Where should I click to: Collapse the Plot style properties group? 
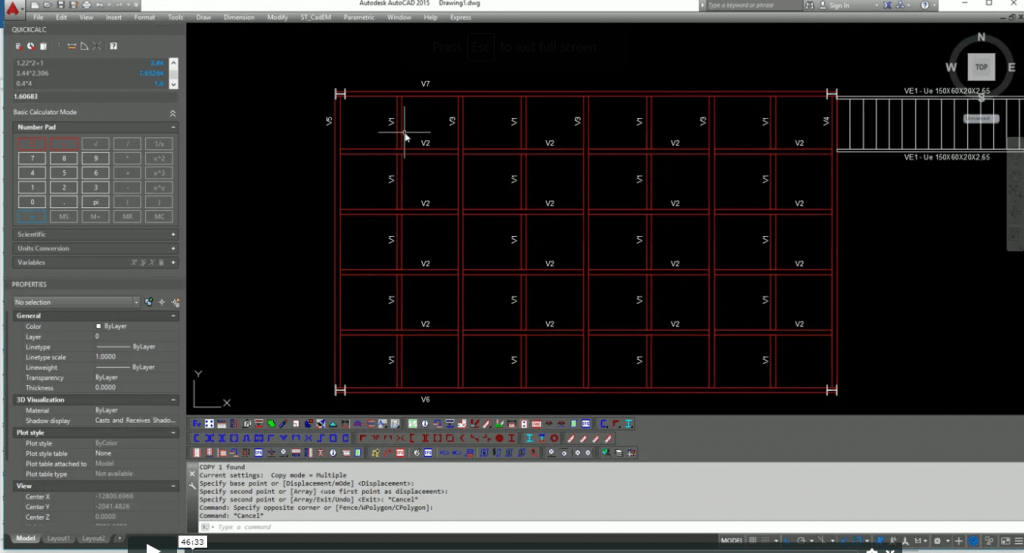click(x=173, y=432)
